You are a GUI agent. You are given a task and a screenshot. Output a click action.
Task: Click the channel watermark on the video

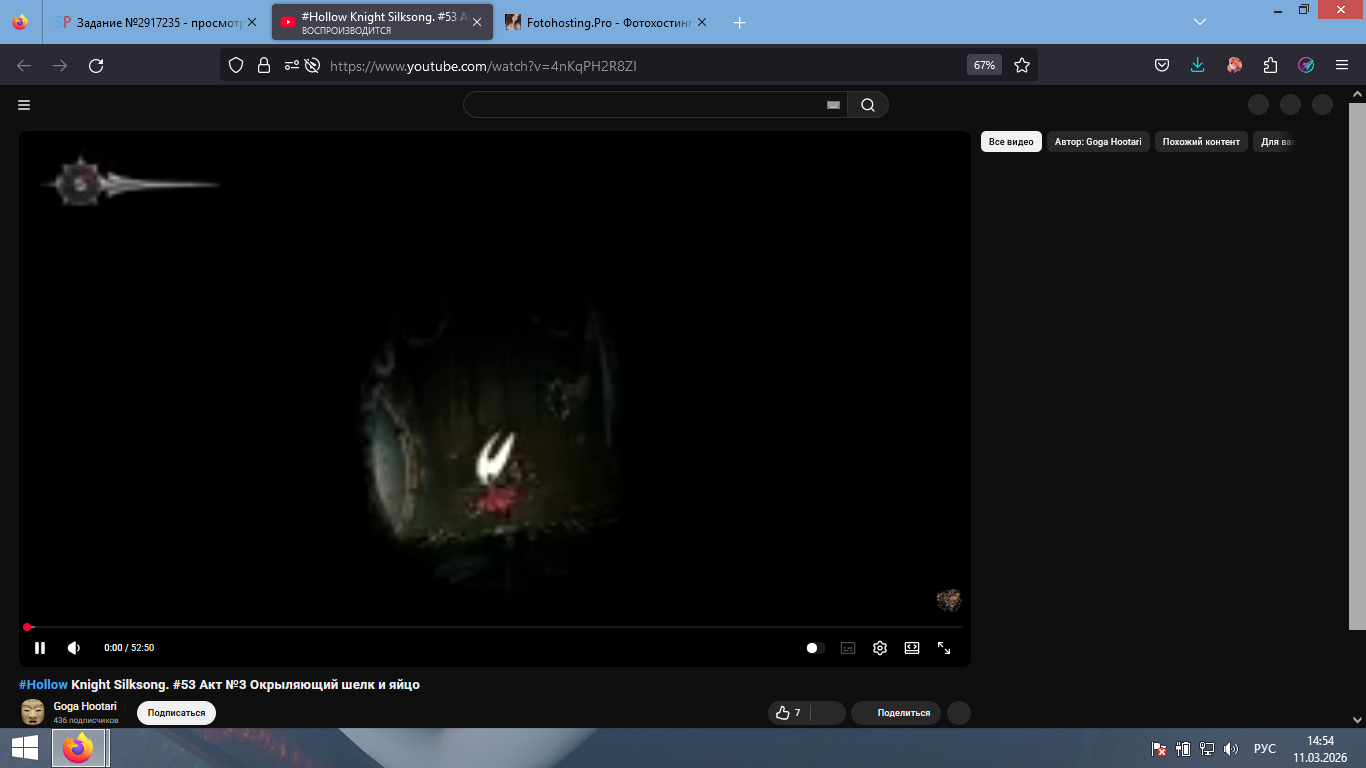949,600
